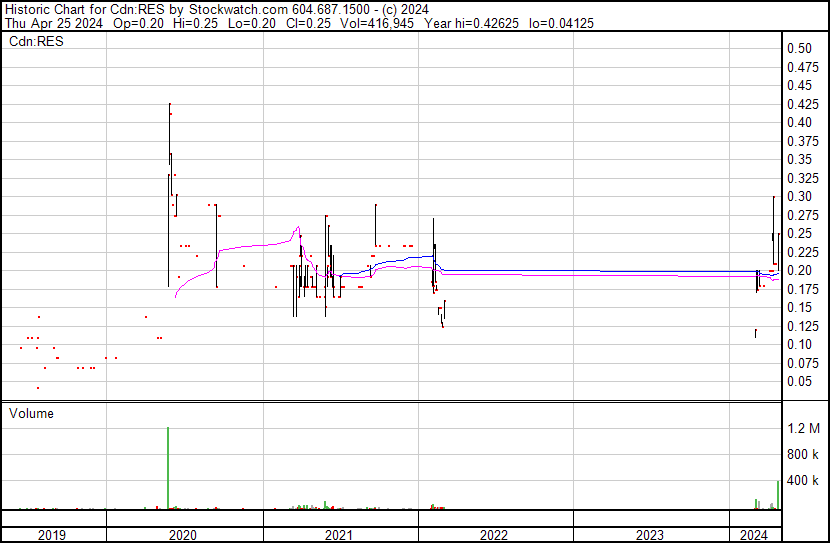Click the 0.50 price axis label
This screenshot has height=543, width=830.
pyautogui.click(x=798, y=48)
